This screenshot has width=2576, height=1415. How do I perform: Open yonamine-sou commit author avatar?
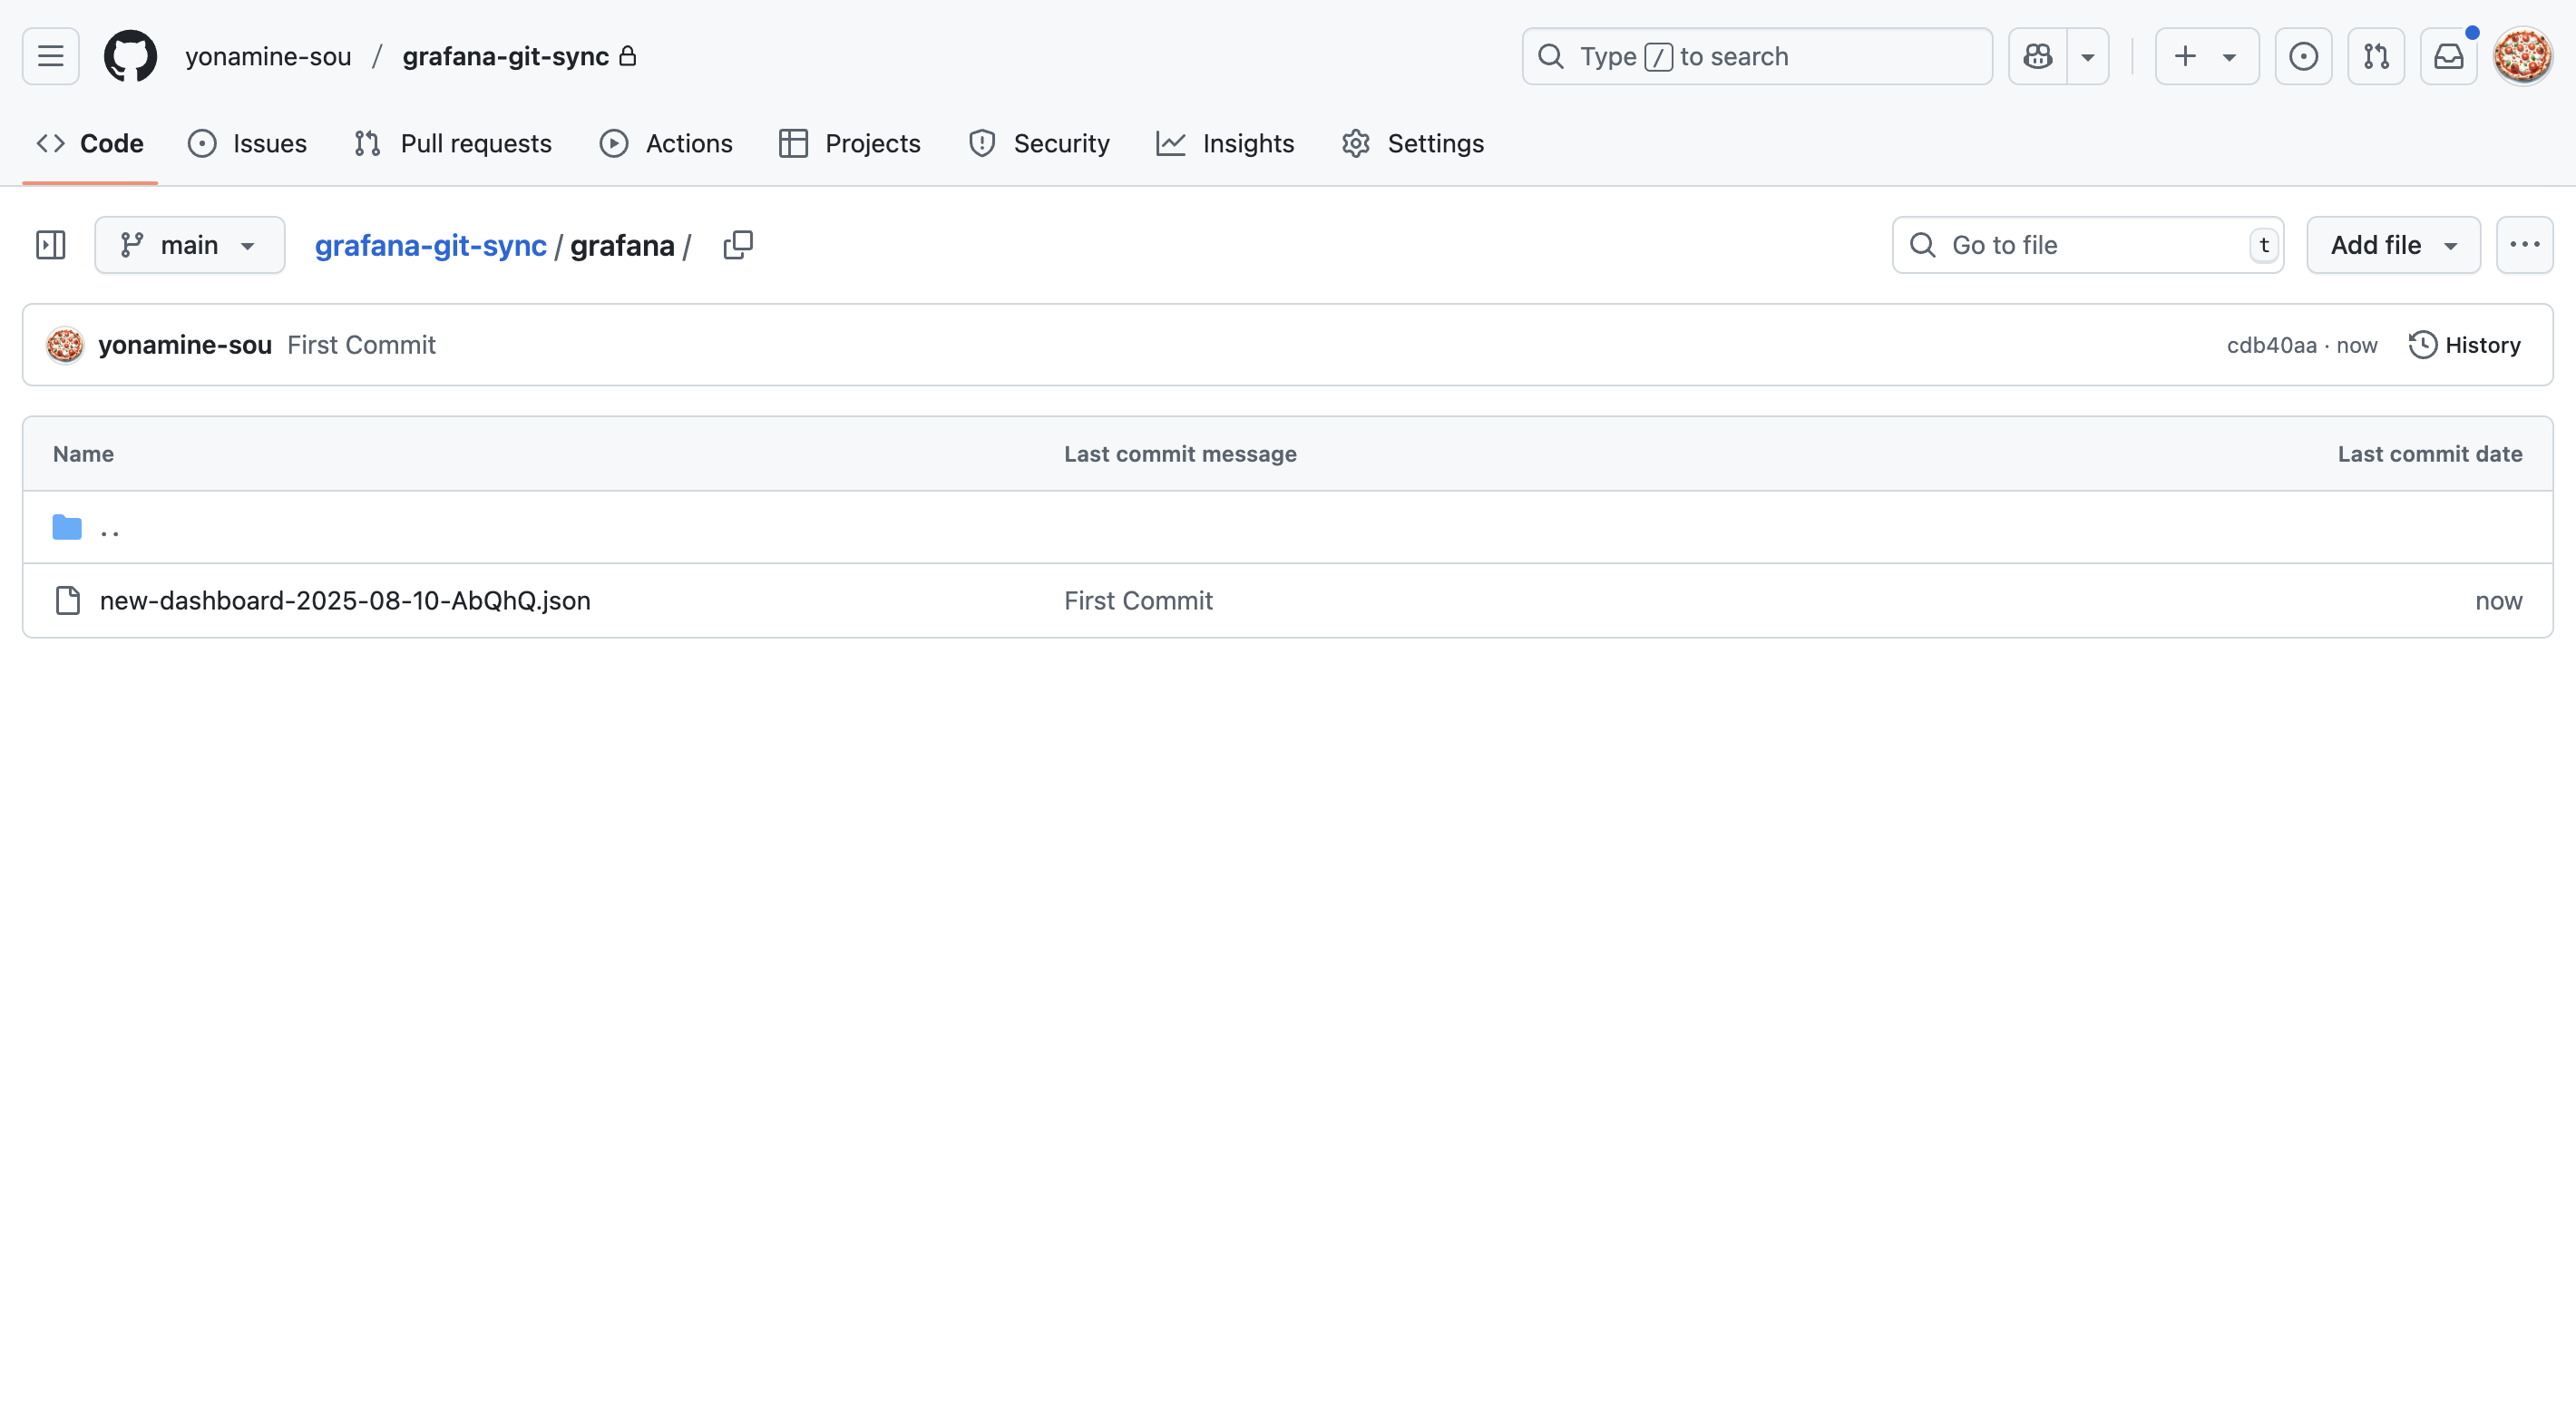(x=65, y=345)
